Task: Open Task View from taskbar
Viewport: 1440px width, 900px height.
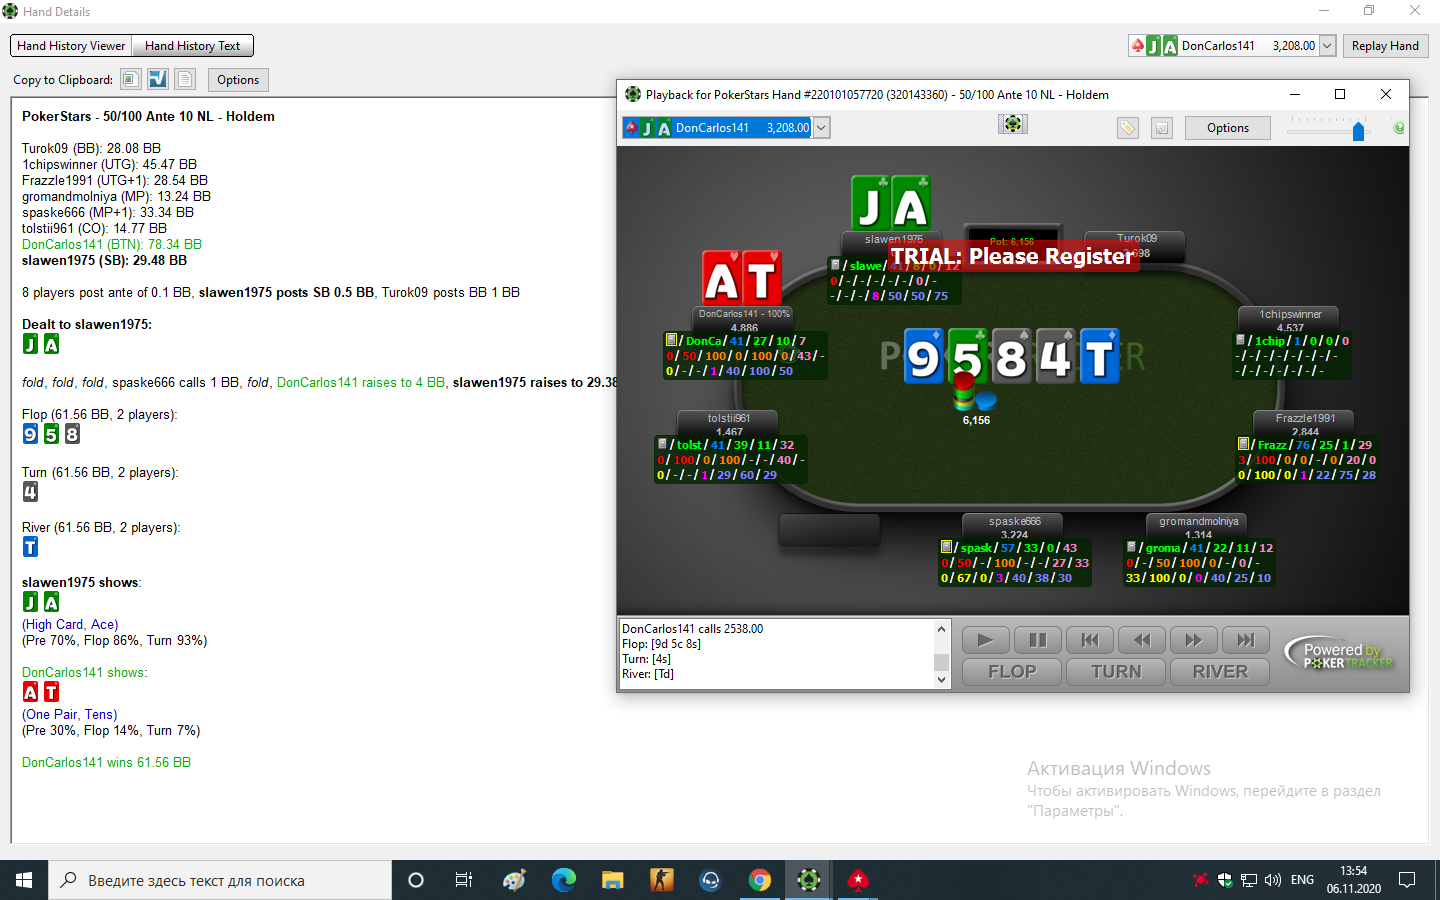Action: click(x=464, y=880)
